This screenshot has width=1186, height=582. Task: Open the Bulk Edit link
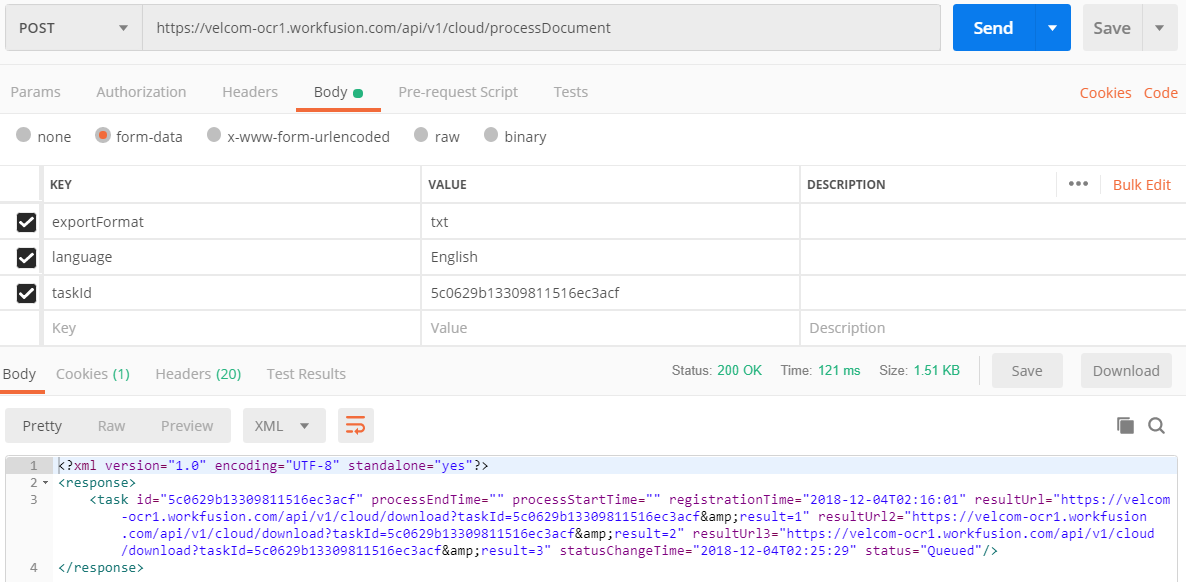point(1141,185)
